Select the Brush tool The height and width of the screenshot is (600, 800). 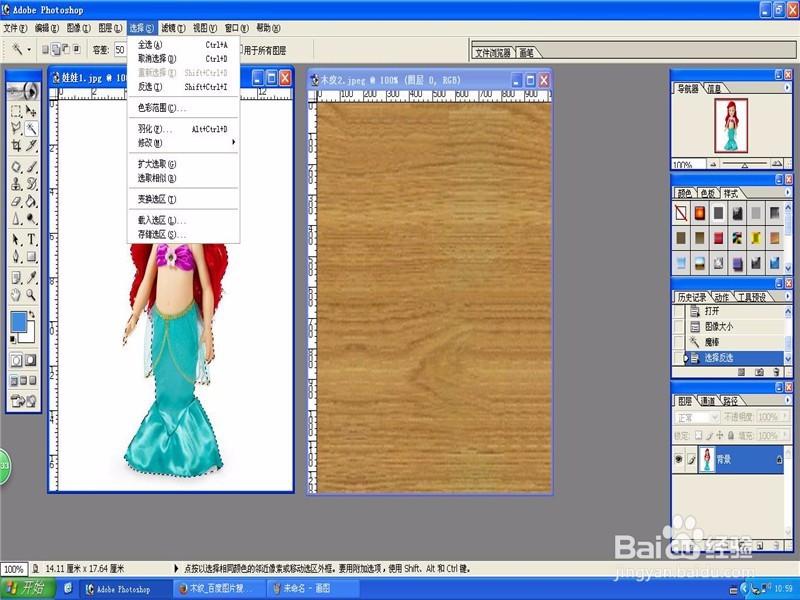(31, 167)
